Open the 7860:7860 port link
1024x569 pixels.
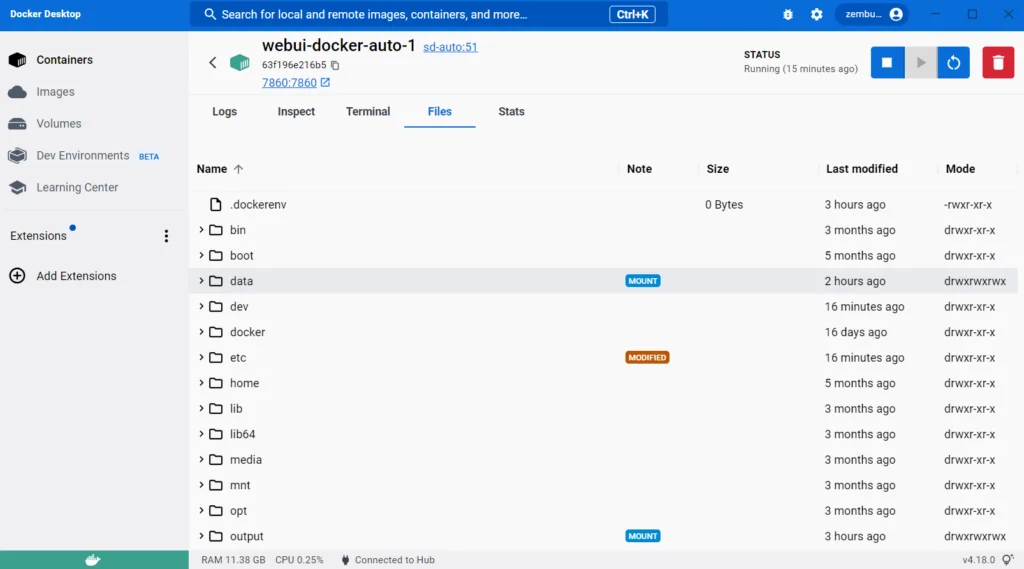click(x=289, y=83)
